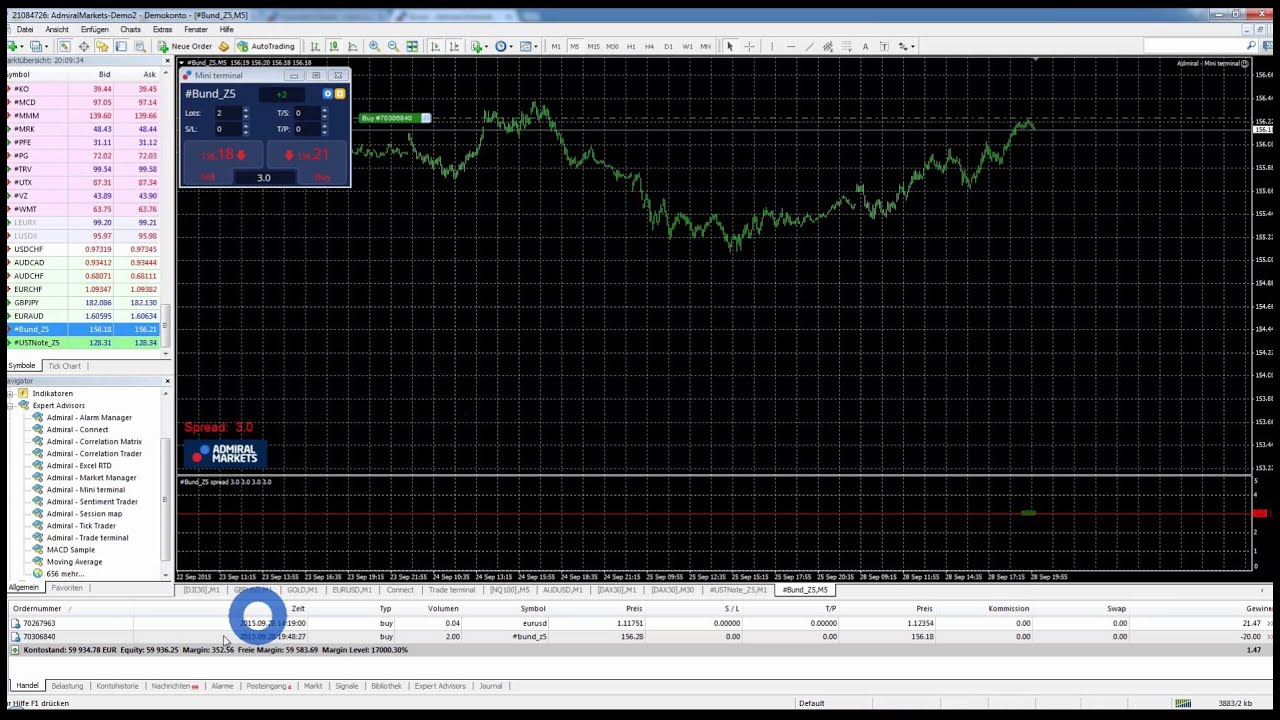1280x720 pixels.
Task: Select the cursor arrow tool
Action: (730, 46)
